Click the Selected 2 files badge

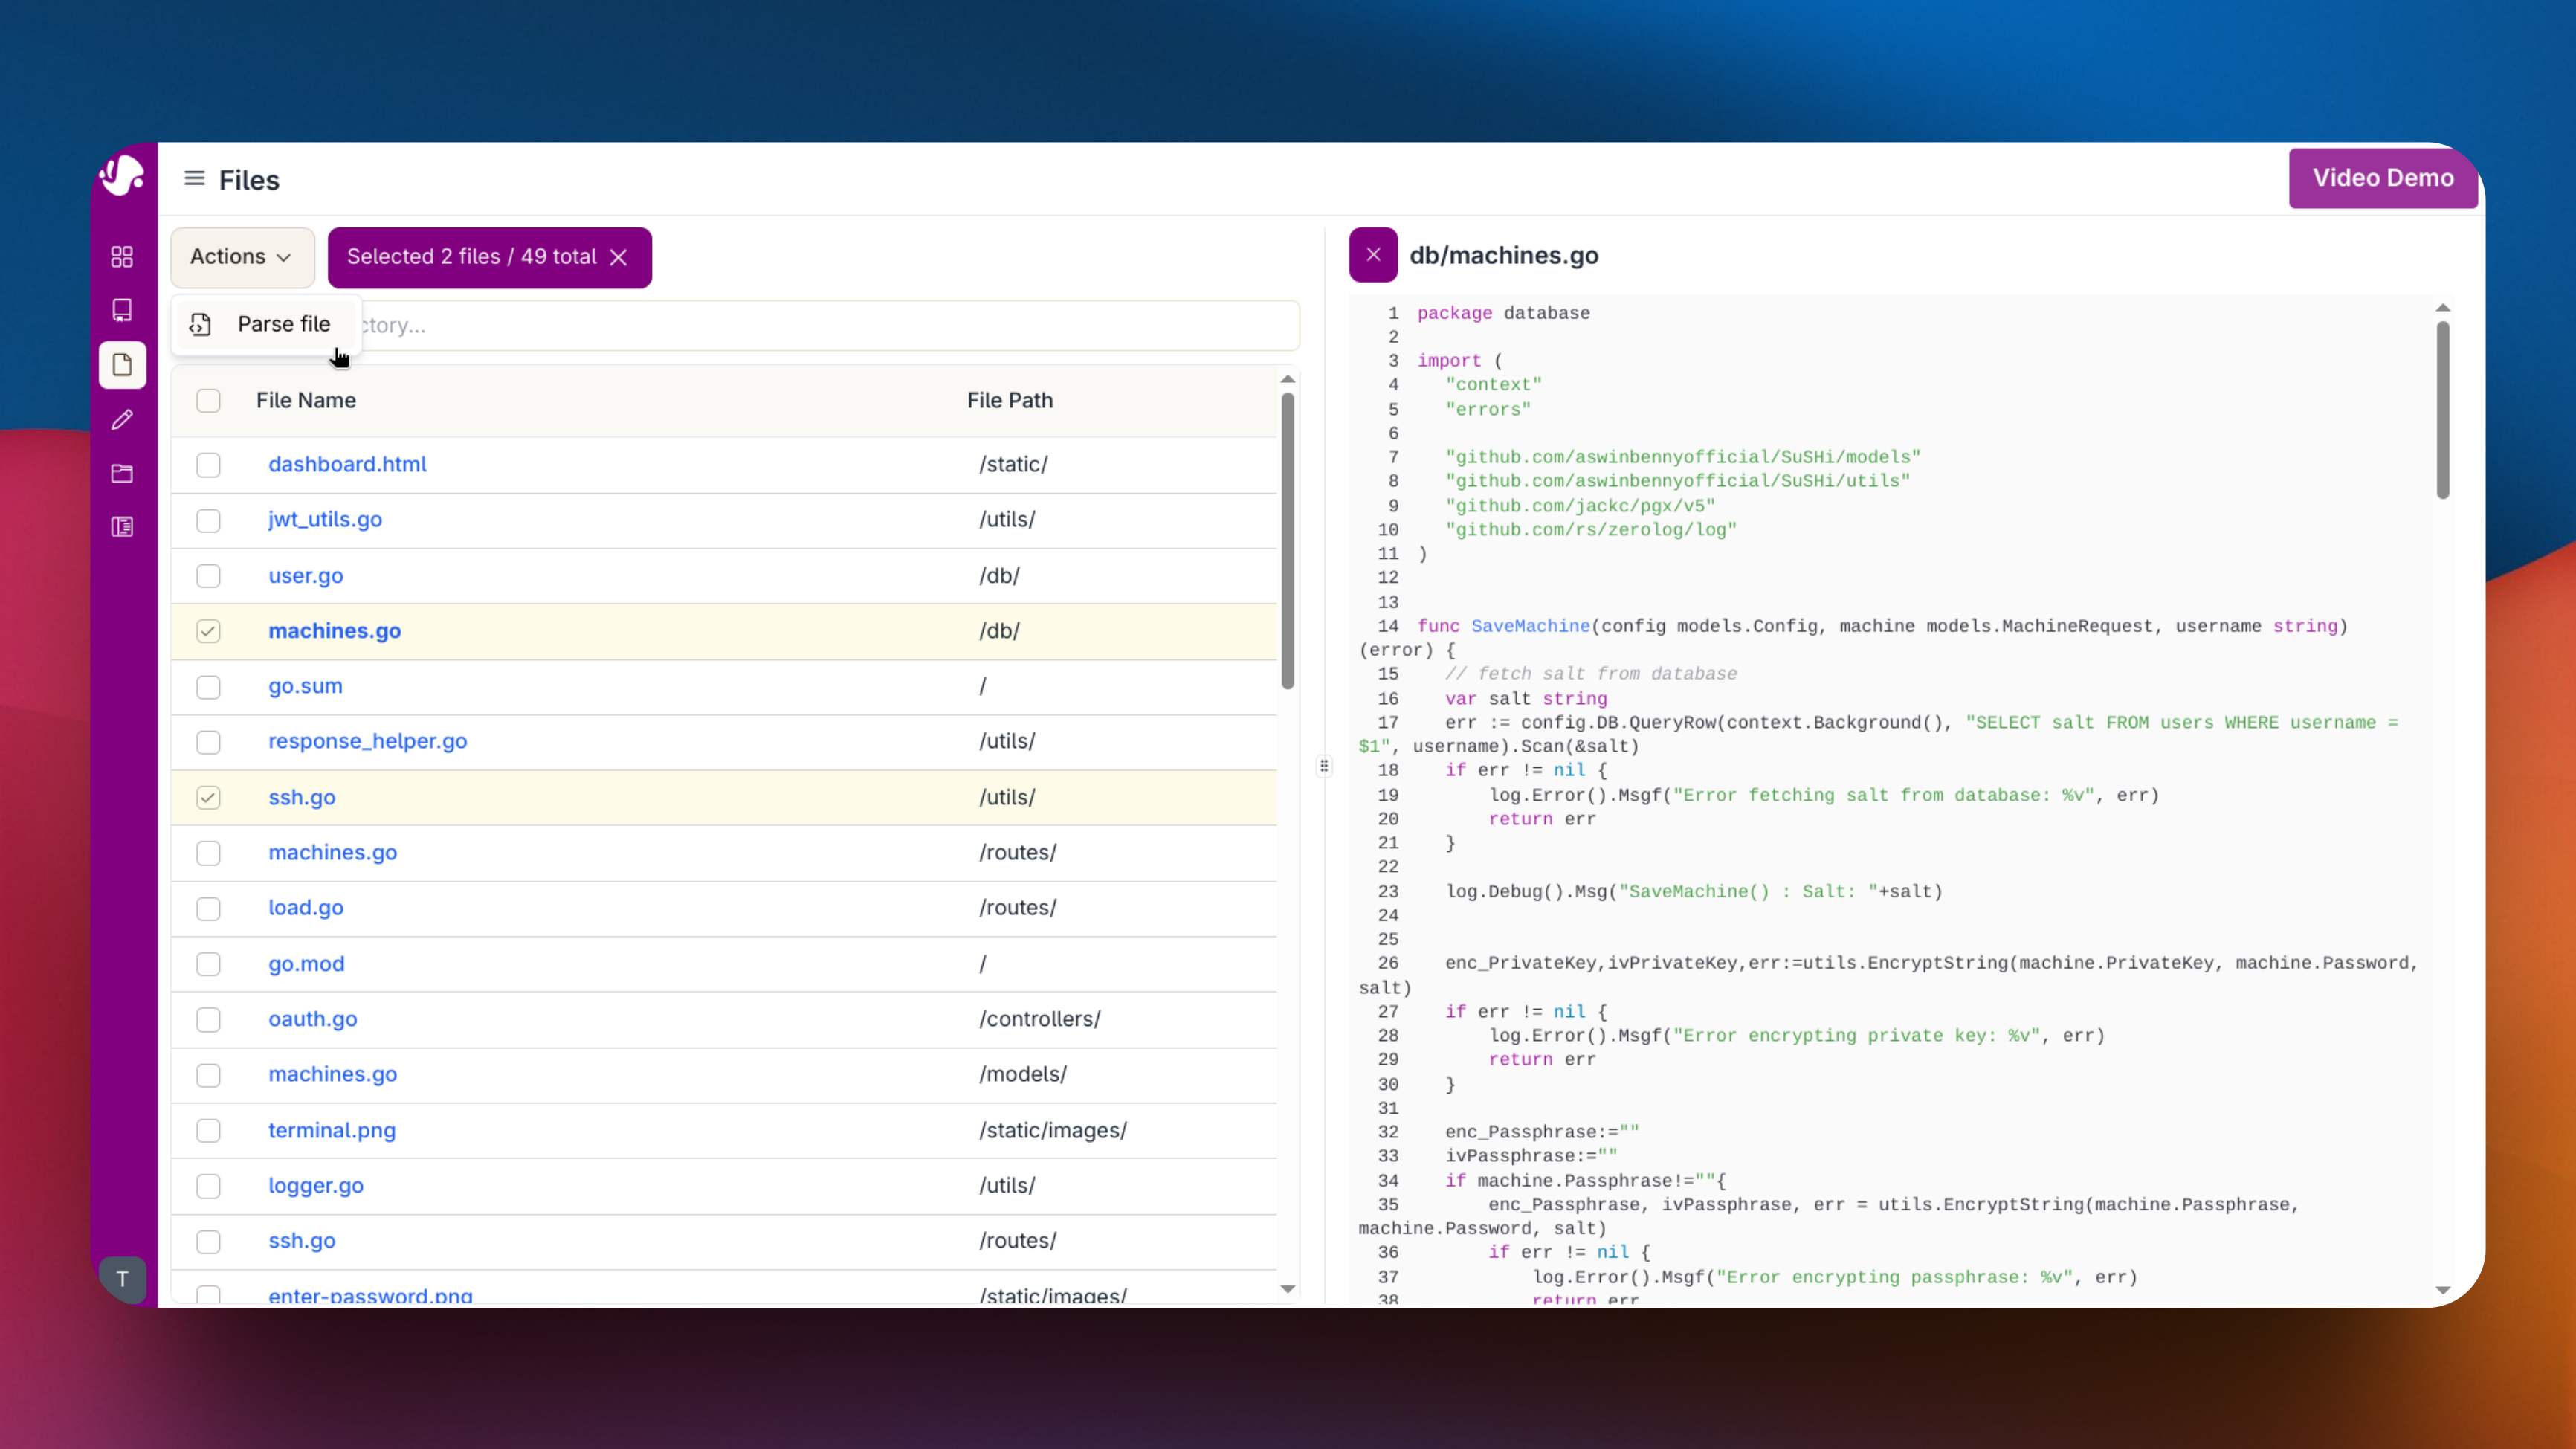pos(489,257)
